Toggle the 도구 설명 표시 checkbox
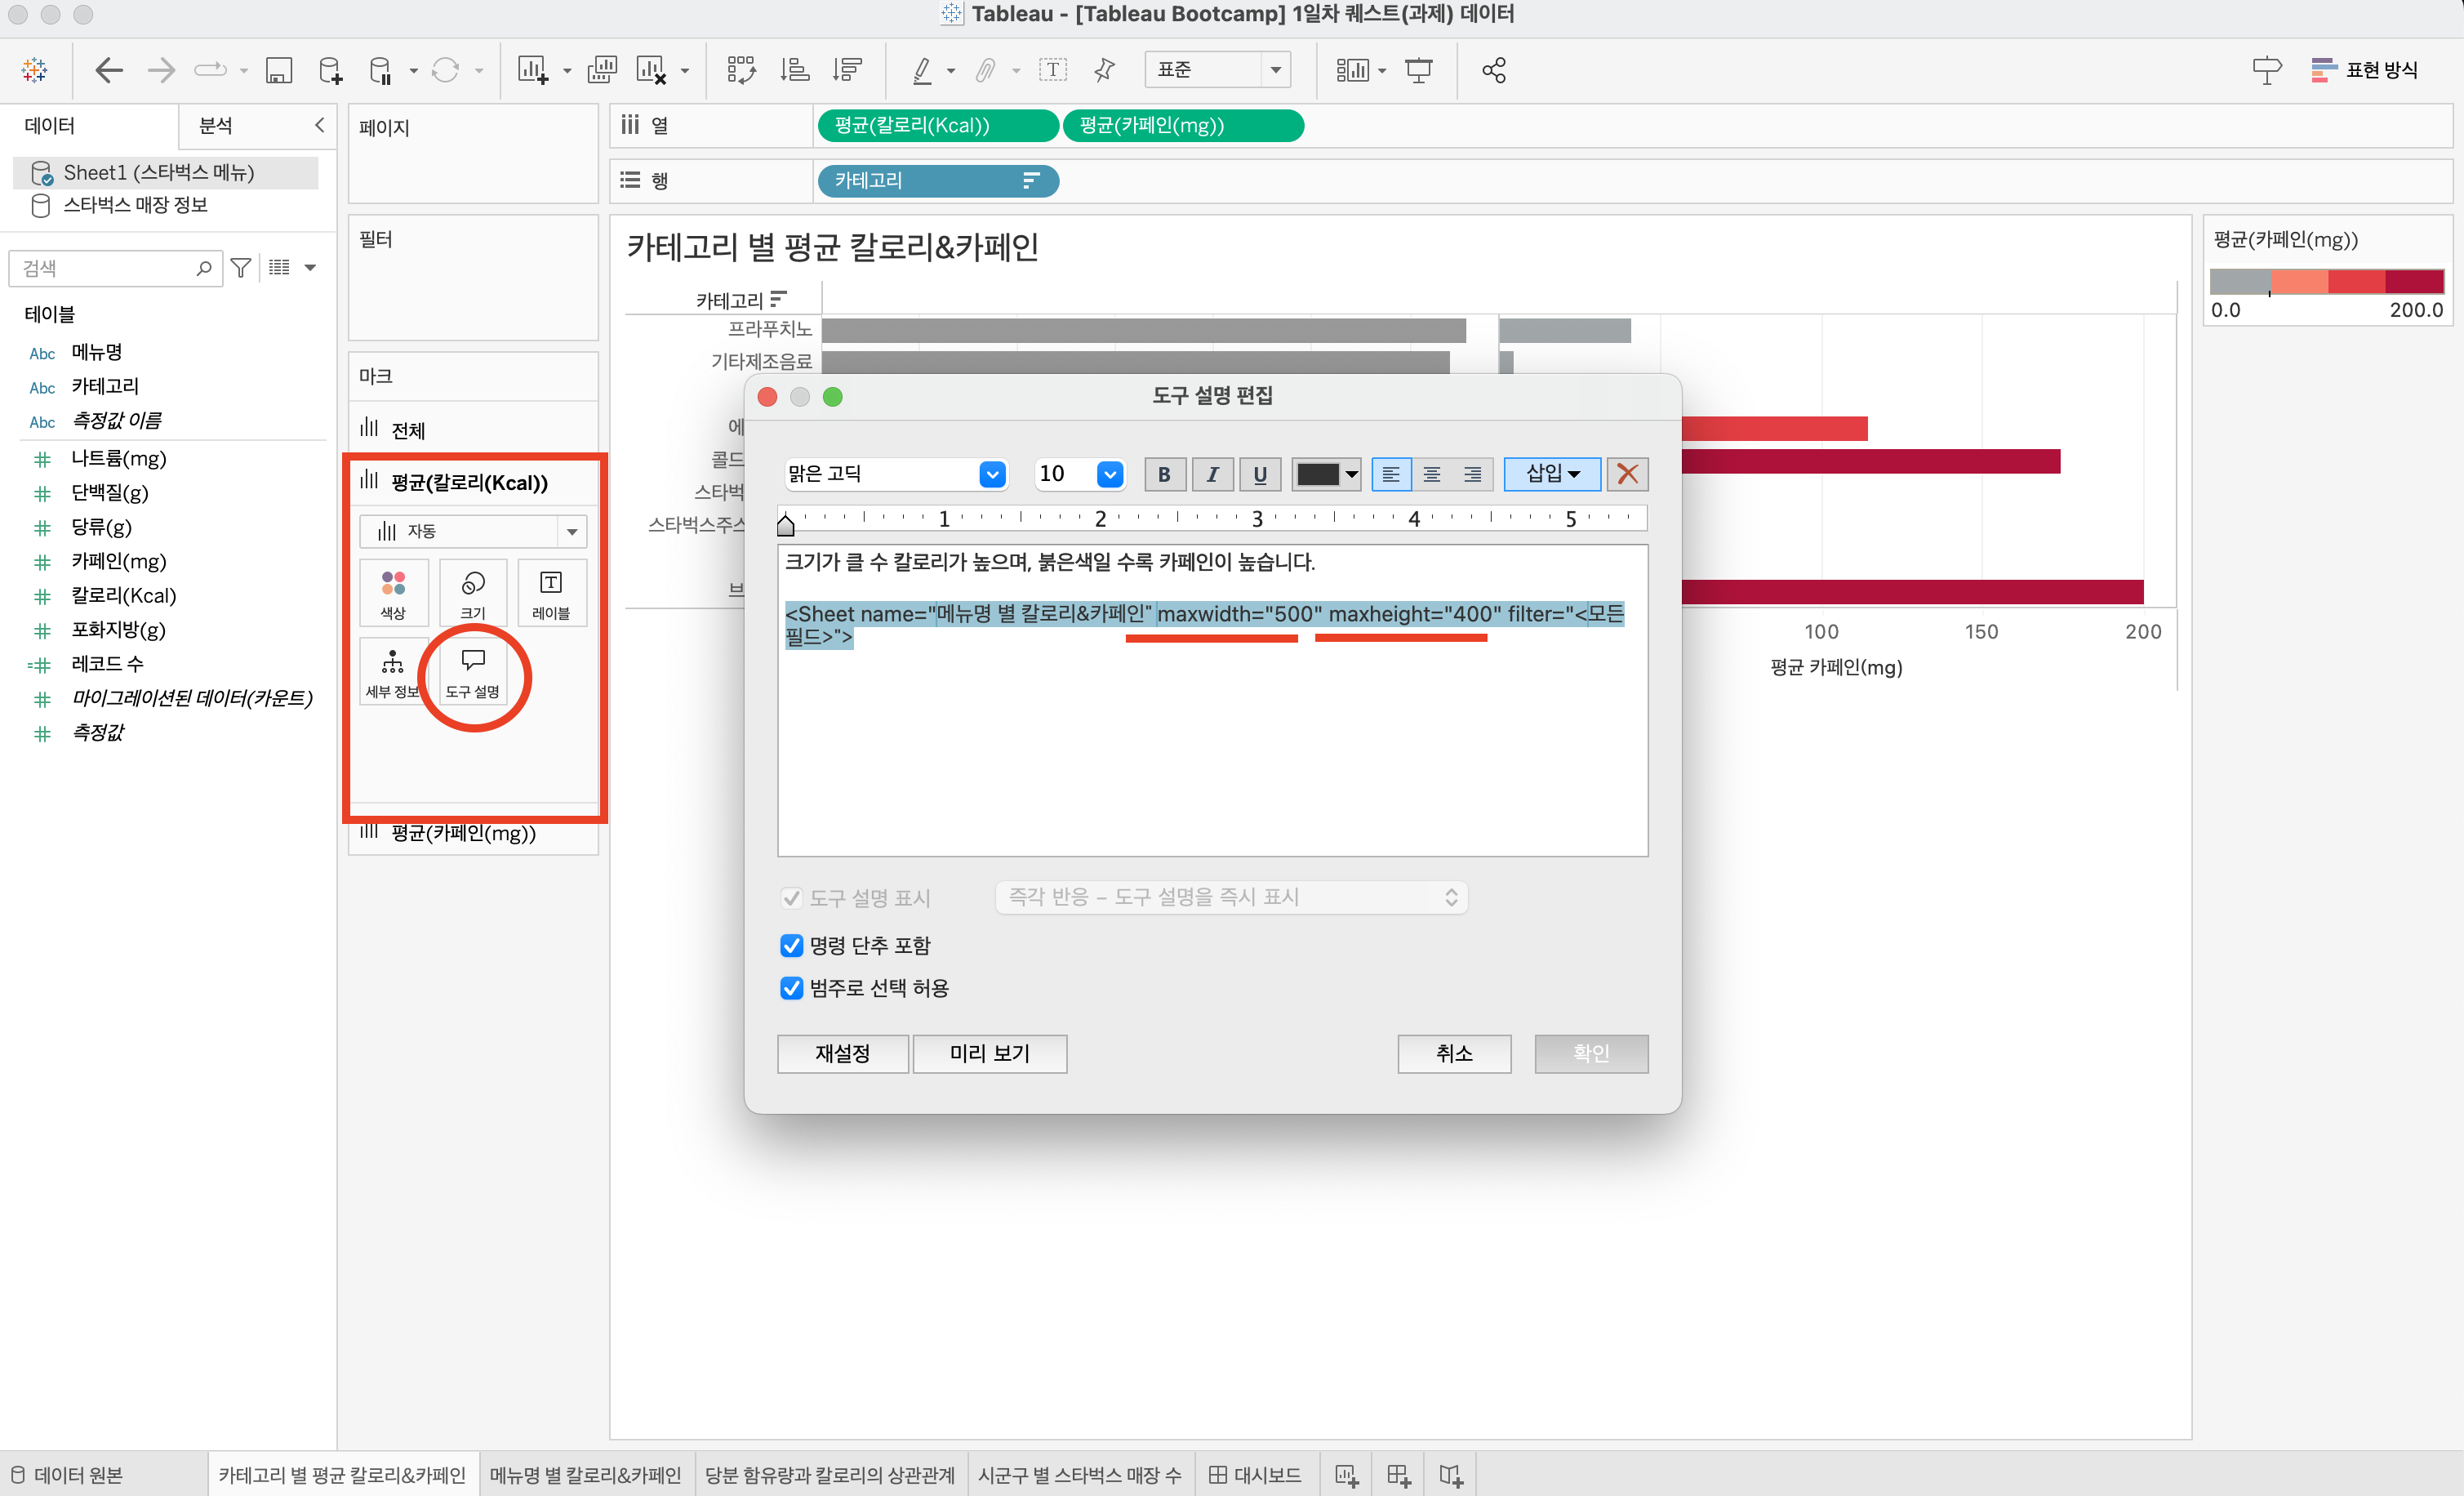 (x=791, y=898)
